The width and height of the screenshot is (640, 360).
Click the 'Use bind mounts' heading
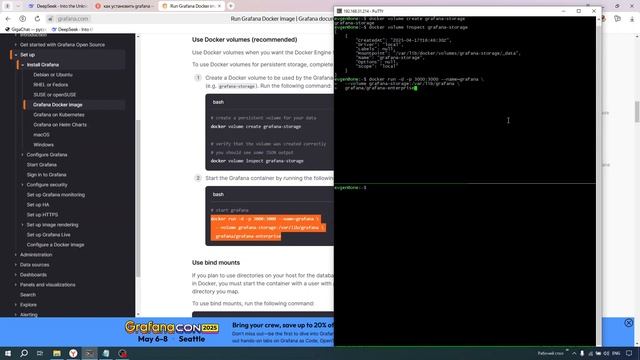pos(216,262)
